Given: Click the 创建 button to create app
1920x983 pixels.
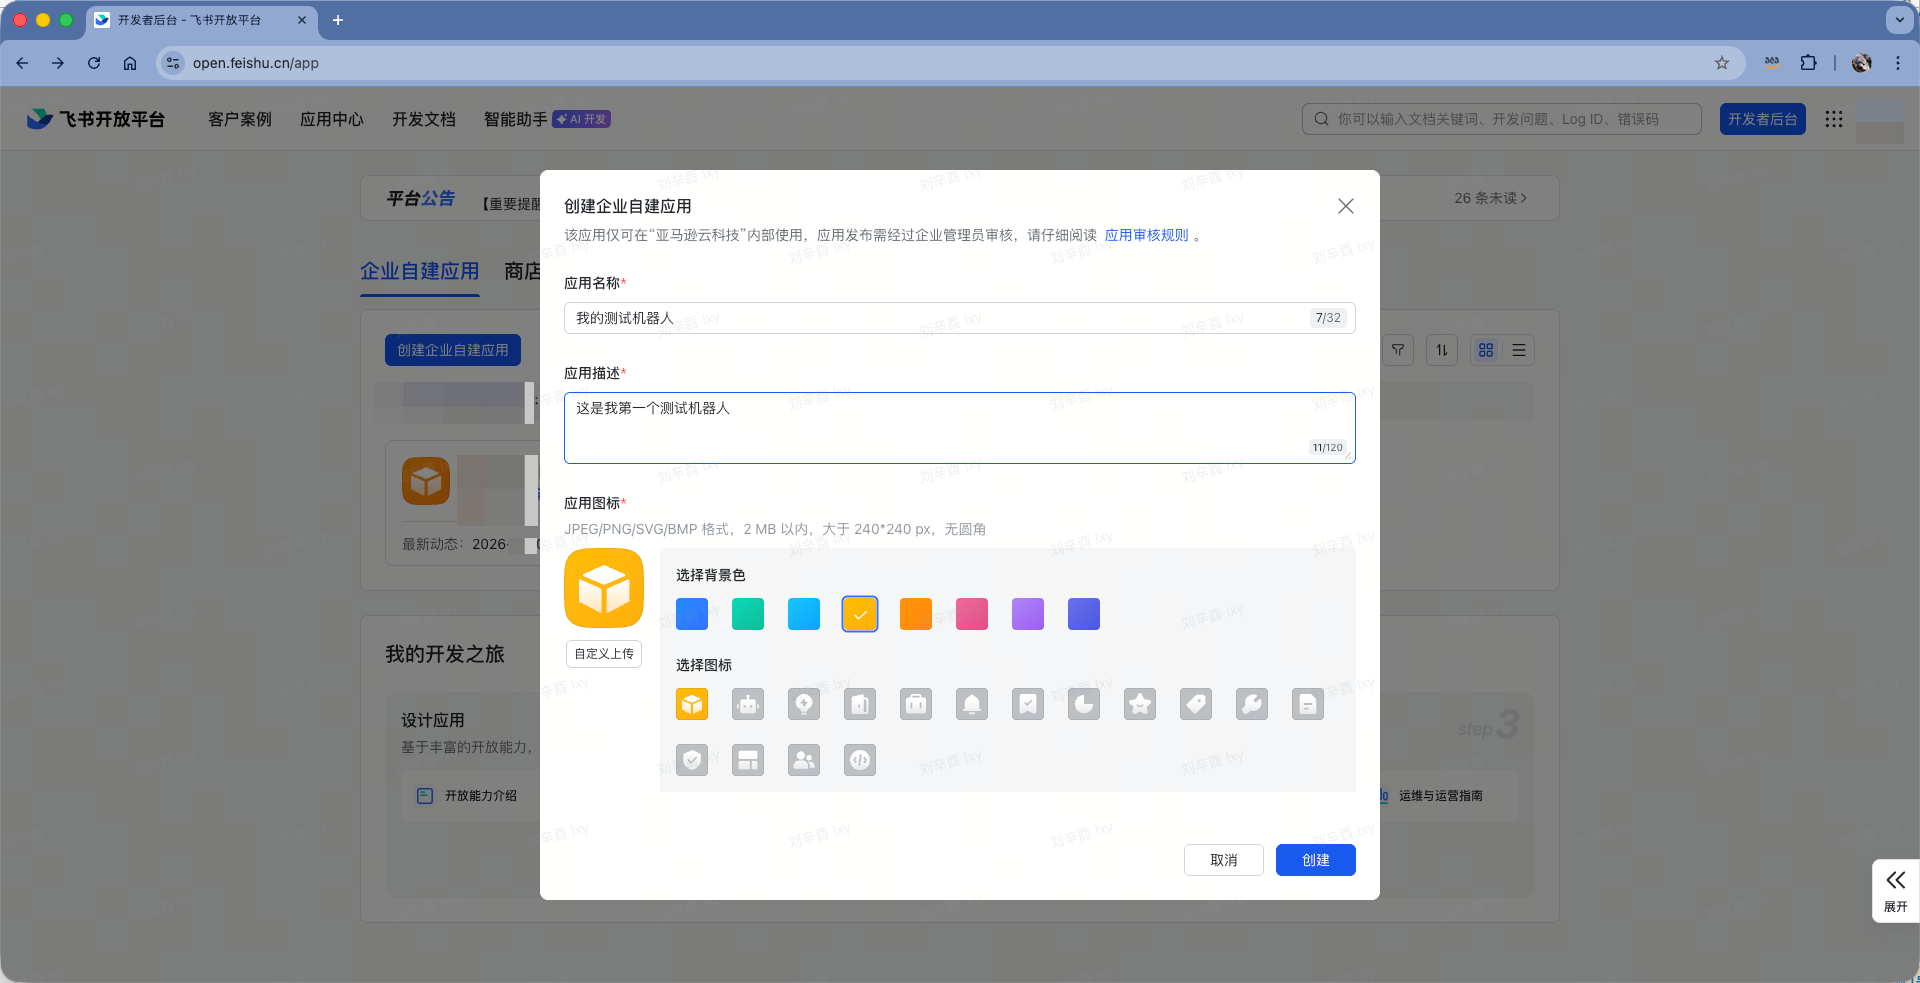Looking at the screenshot, I should pyautogui.click(x=1315, y=860).
